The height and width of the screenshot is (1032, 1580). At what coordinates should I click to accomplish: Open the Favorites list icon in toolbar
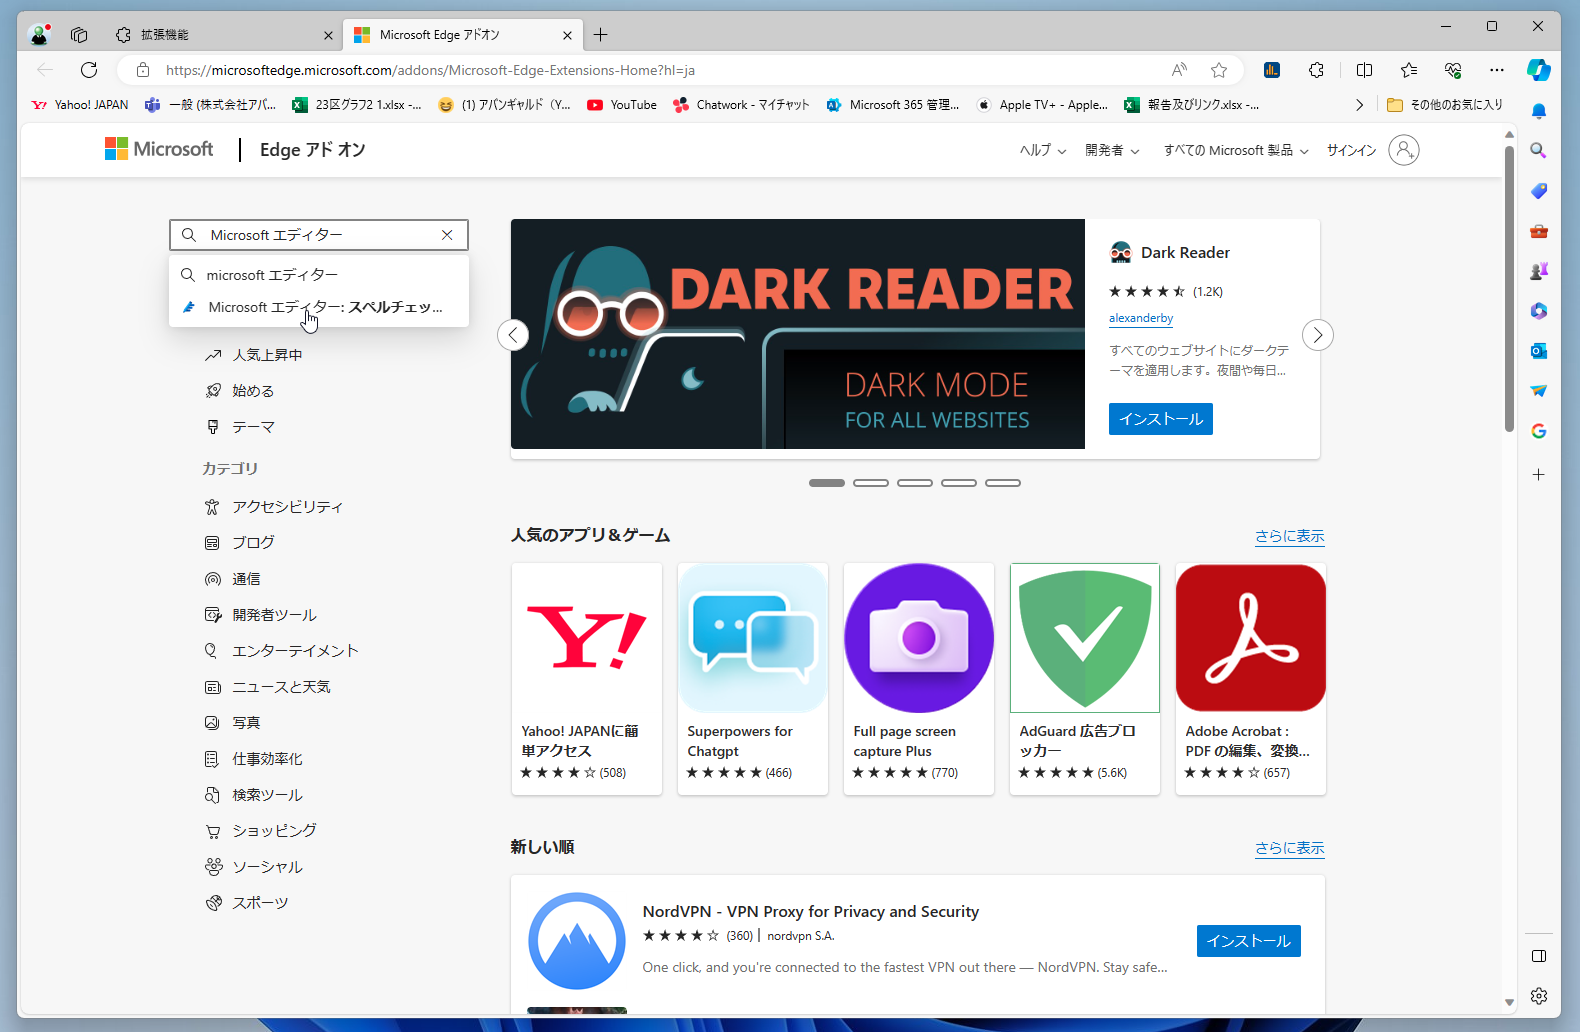tap(1409, 70)
